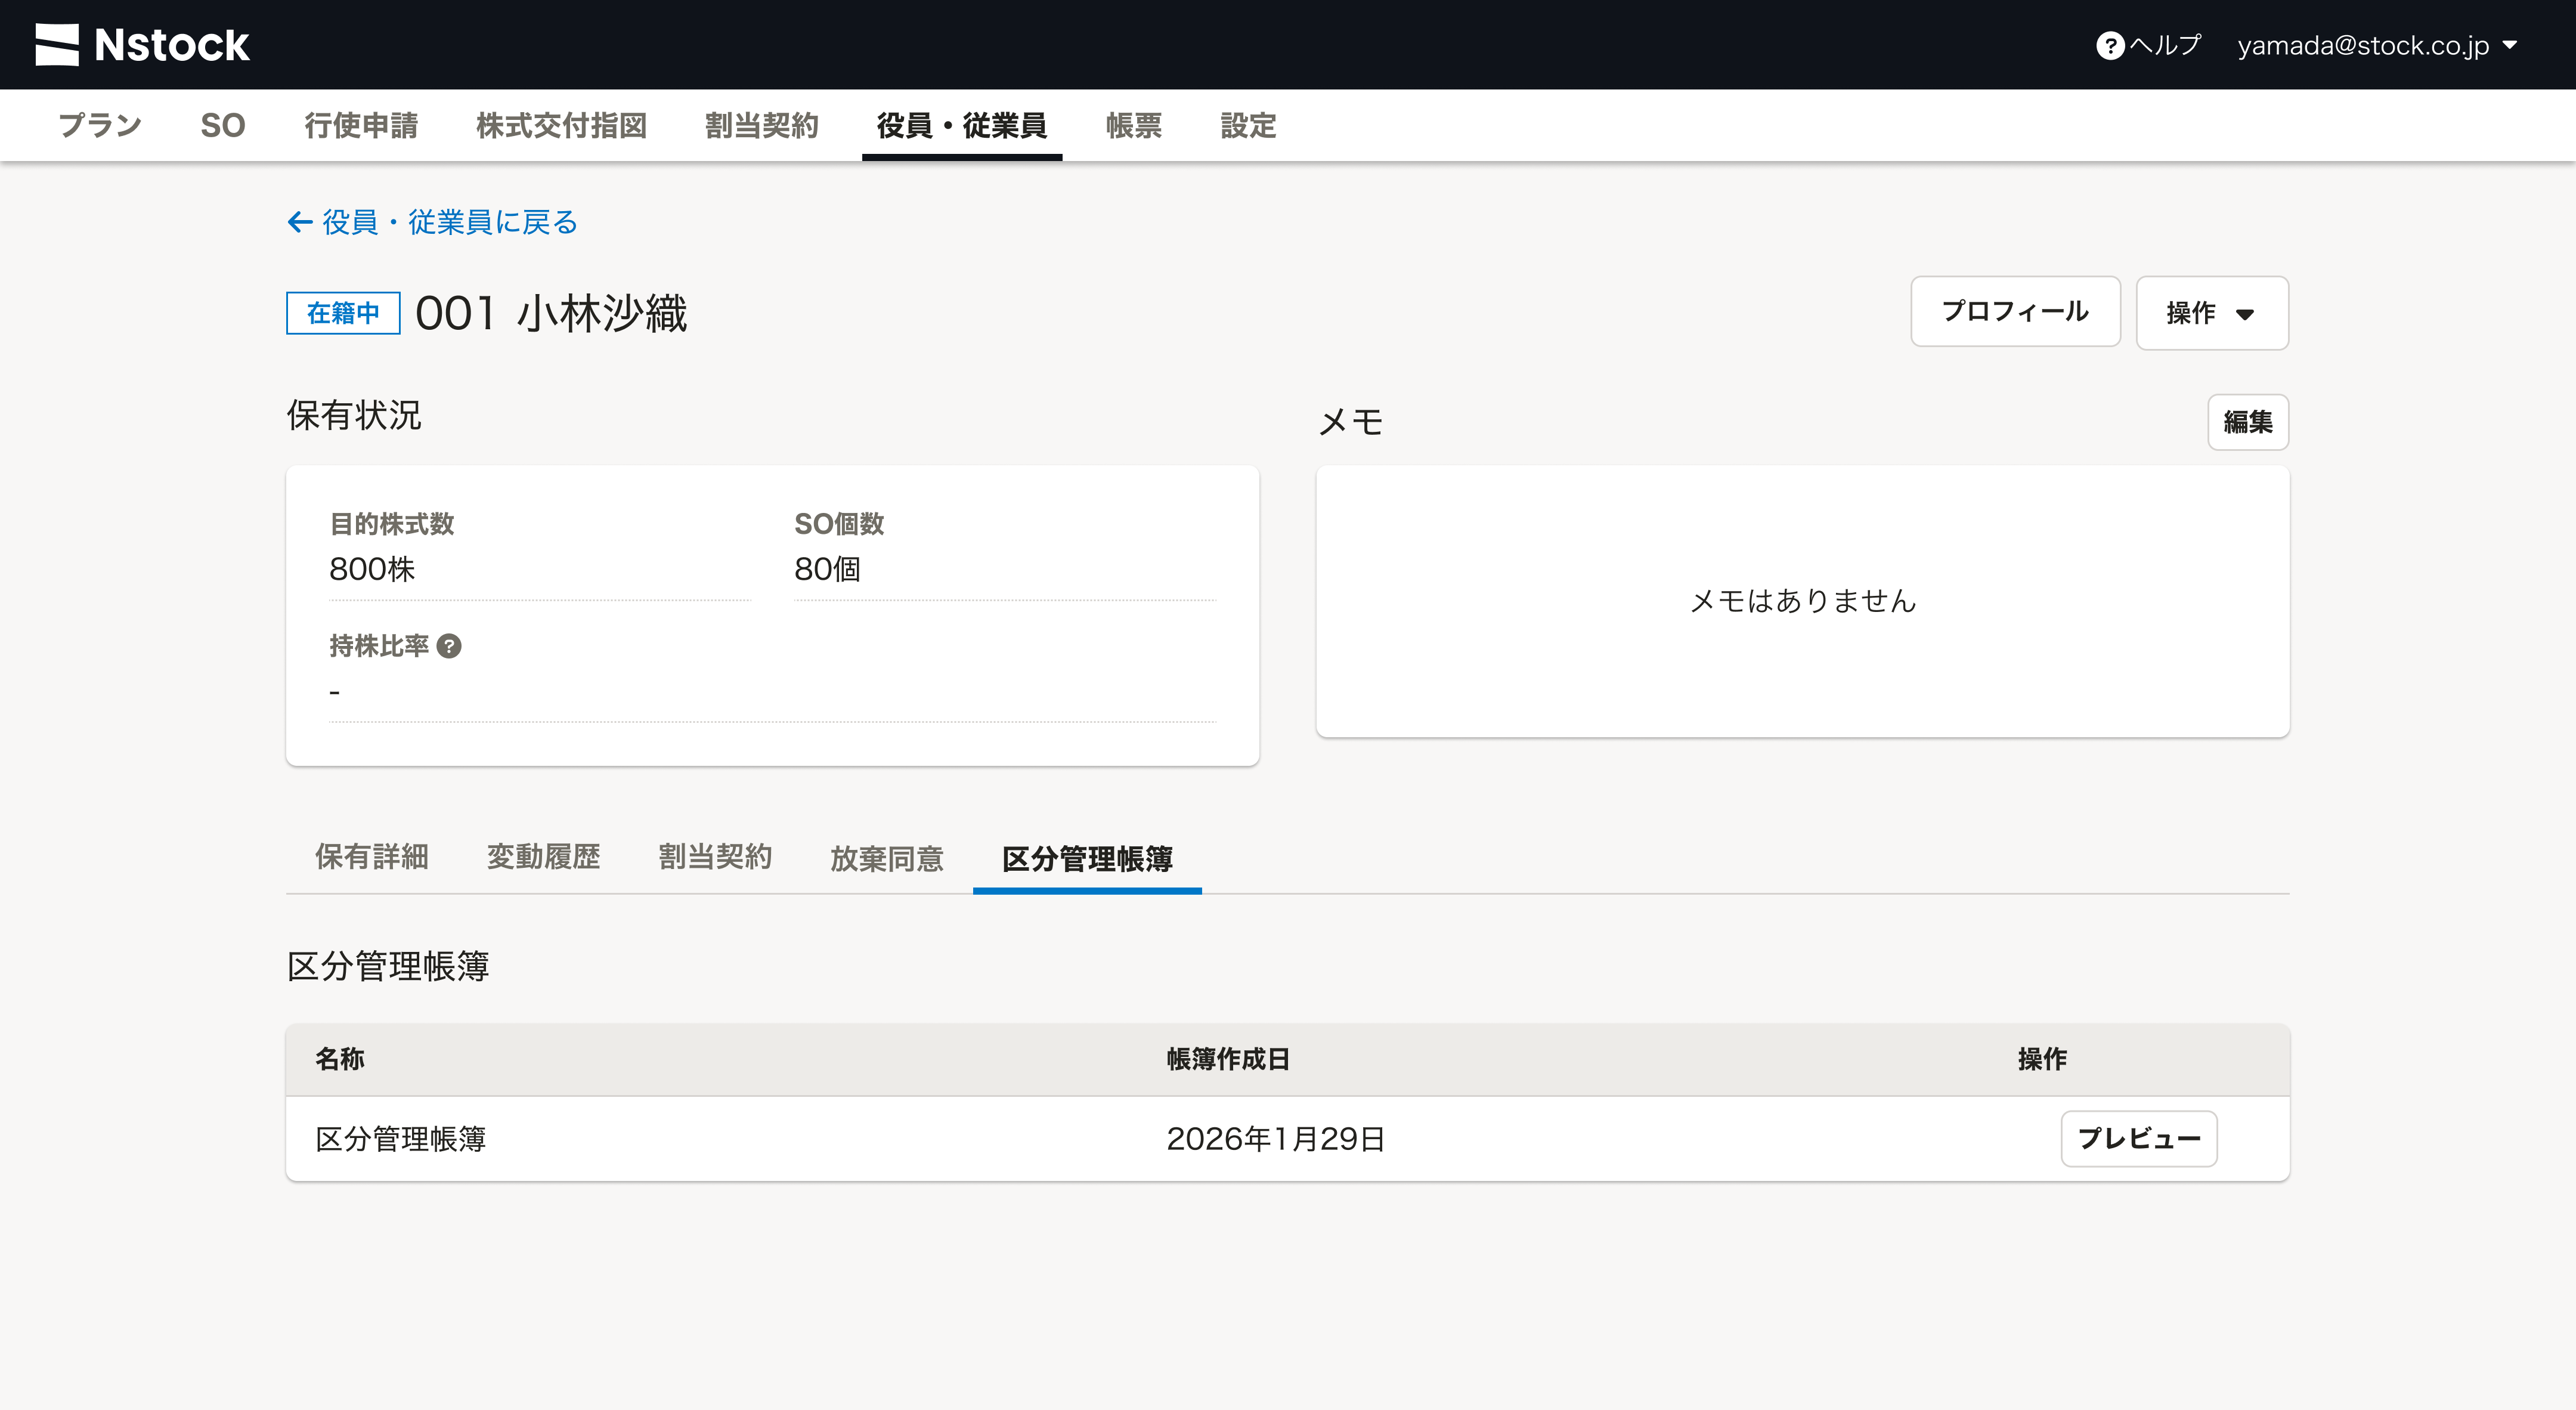The width and height of the screenshot is (2576, 1410).
Task: Select 割当契約 in top navigation
Action: (x=761, y=126)
